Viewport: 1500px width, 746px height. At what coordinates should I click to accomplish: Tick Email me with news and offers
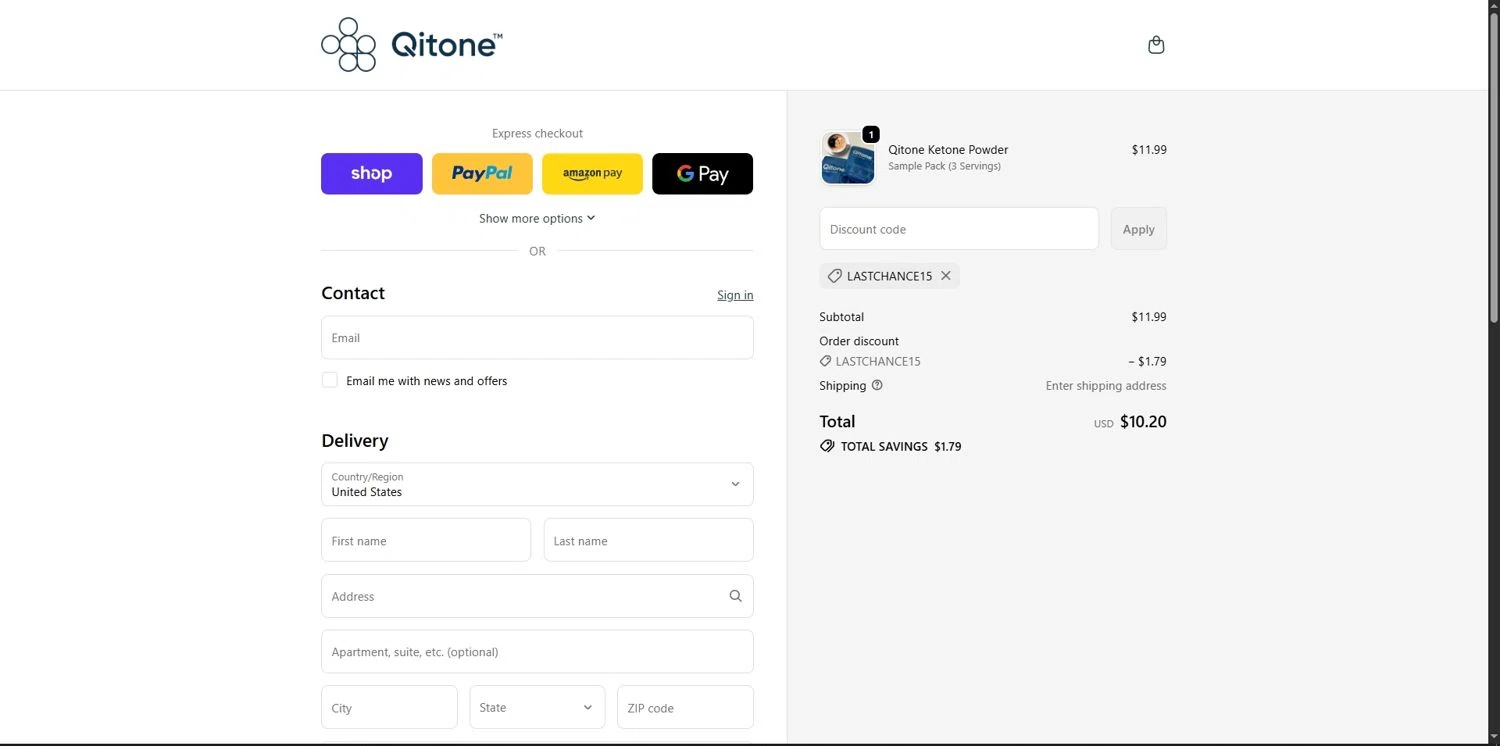[x=329, y=380]
